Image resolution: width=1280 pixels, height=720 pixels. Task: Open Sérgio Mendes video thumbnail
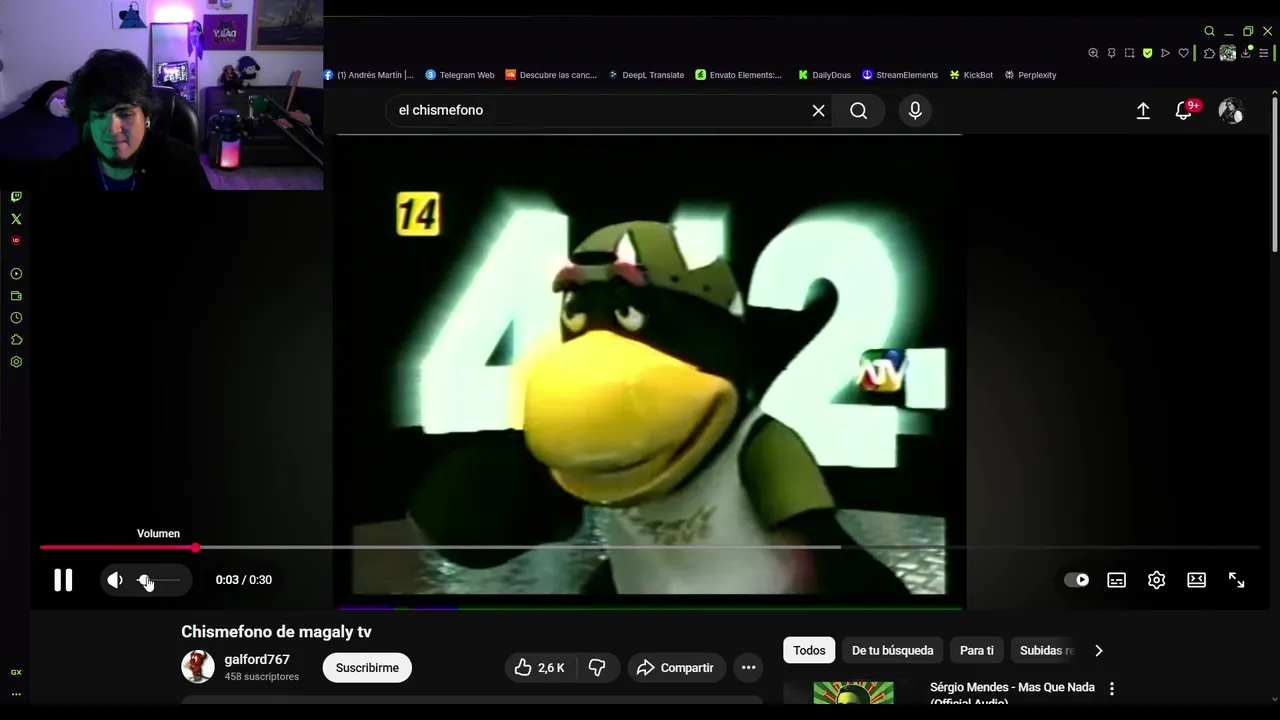coord(853,693)
